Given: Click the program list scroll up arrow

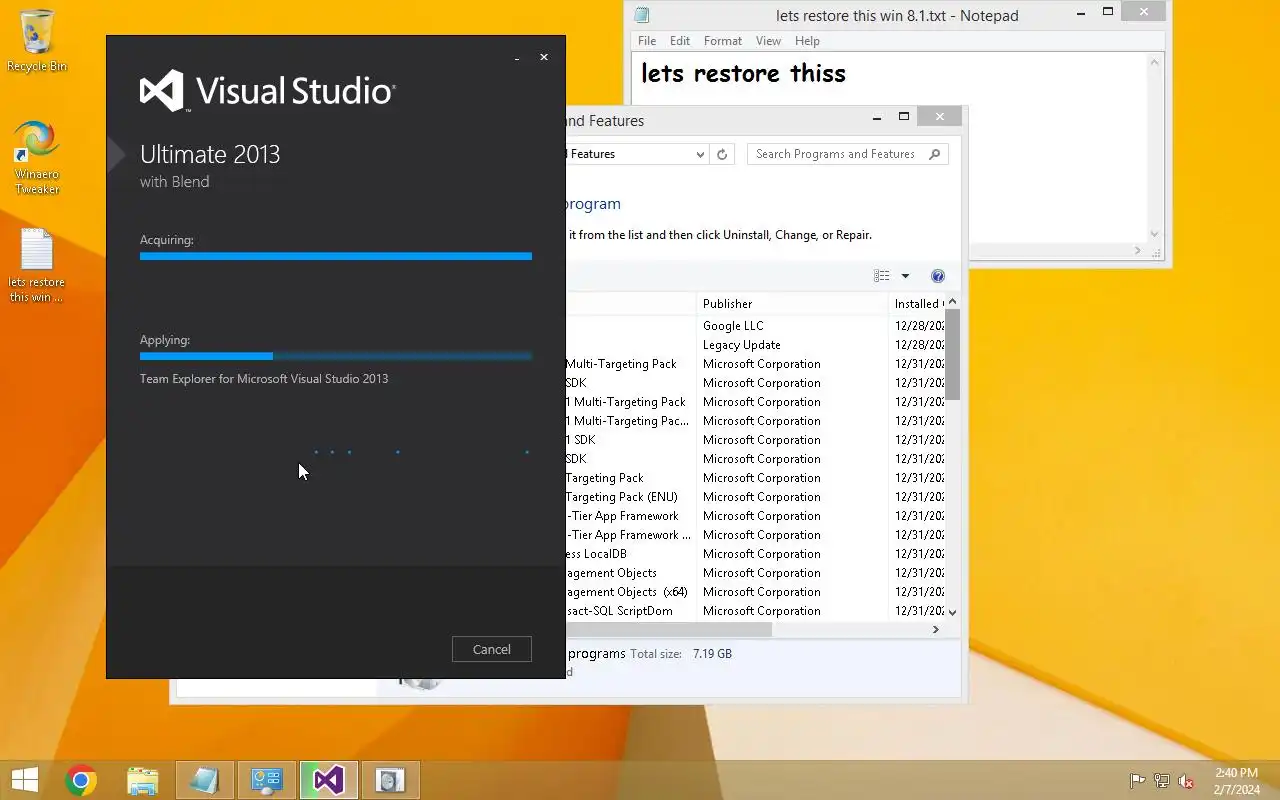Looking at the screenshot, I should 952,302.
